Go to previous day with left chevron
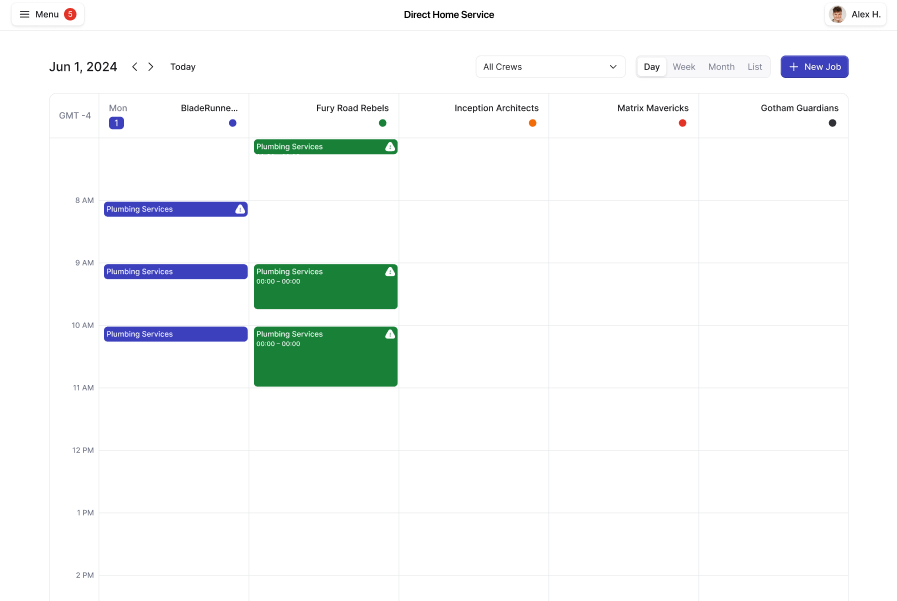 (x=135, y=67)
